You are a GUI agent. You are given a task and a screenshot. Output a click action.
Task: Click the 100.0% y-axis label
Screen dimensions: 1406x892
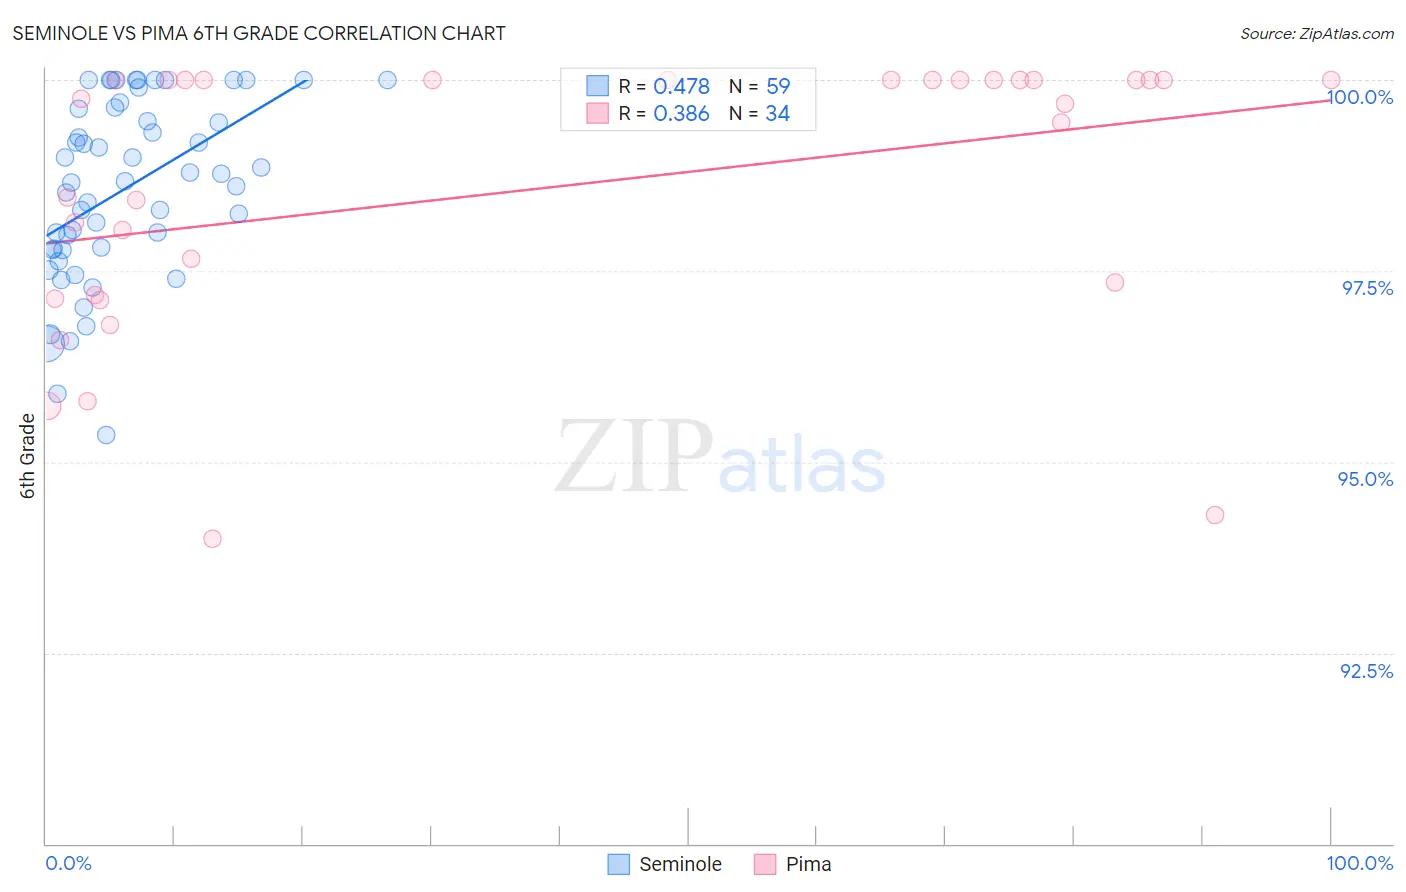[x=1360, y=97]
